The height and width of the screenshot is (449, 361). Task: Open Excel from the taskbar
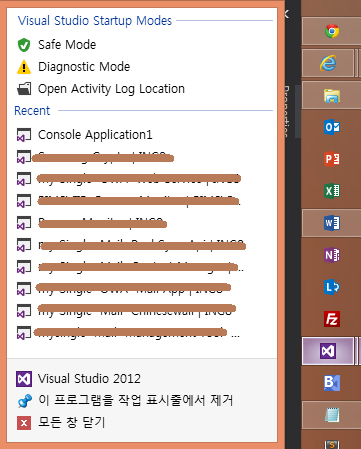click(x=332, y=191)
